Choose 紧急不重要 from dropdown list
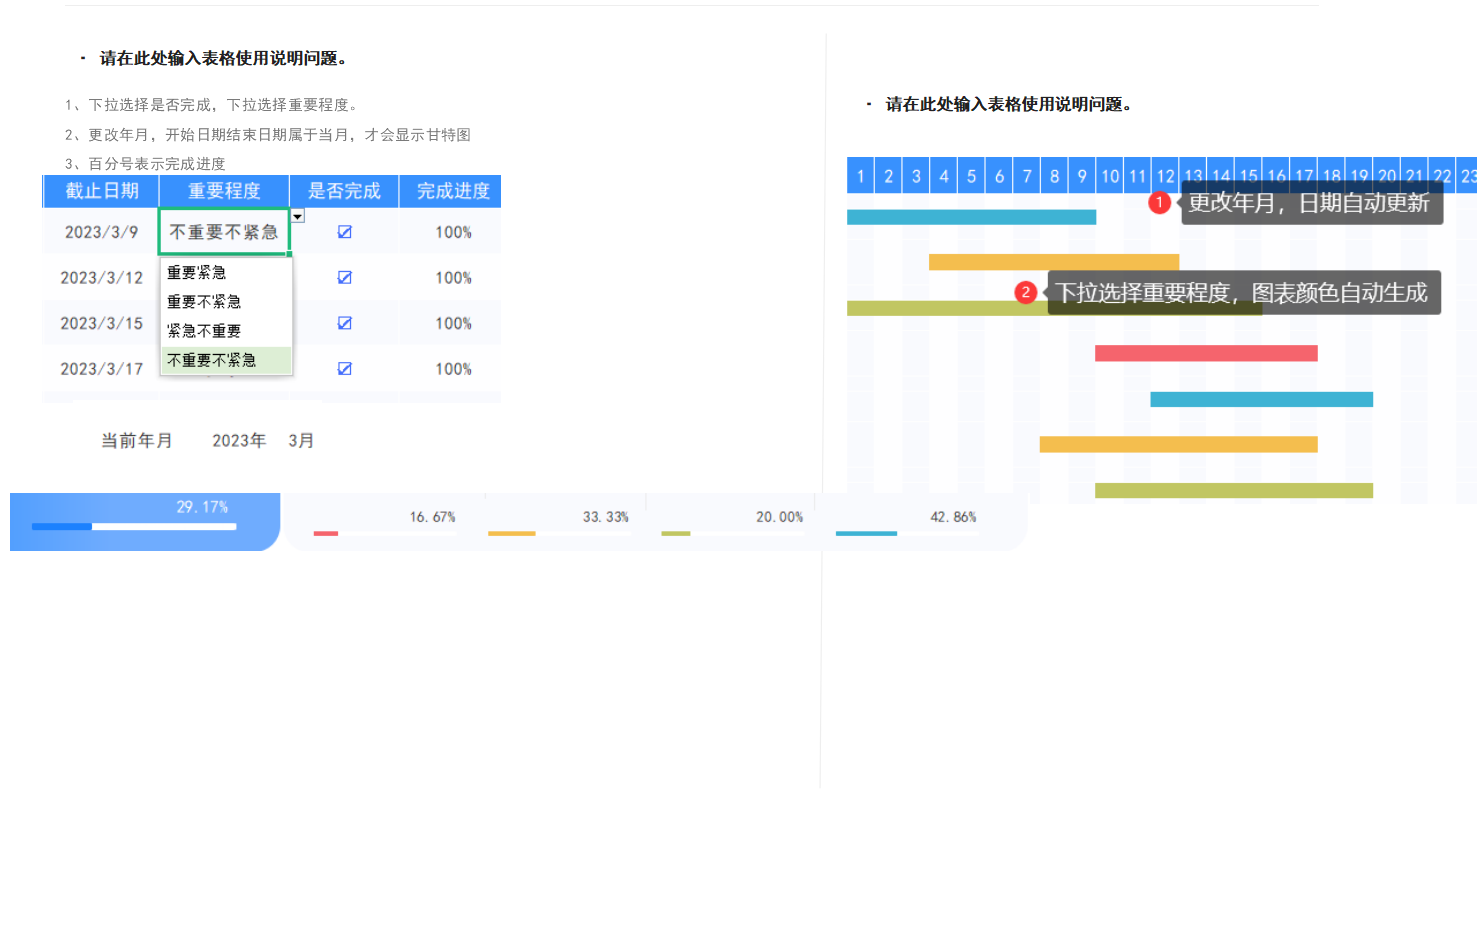This screenshot has width=1484, height=943. (226, 331)
